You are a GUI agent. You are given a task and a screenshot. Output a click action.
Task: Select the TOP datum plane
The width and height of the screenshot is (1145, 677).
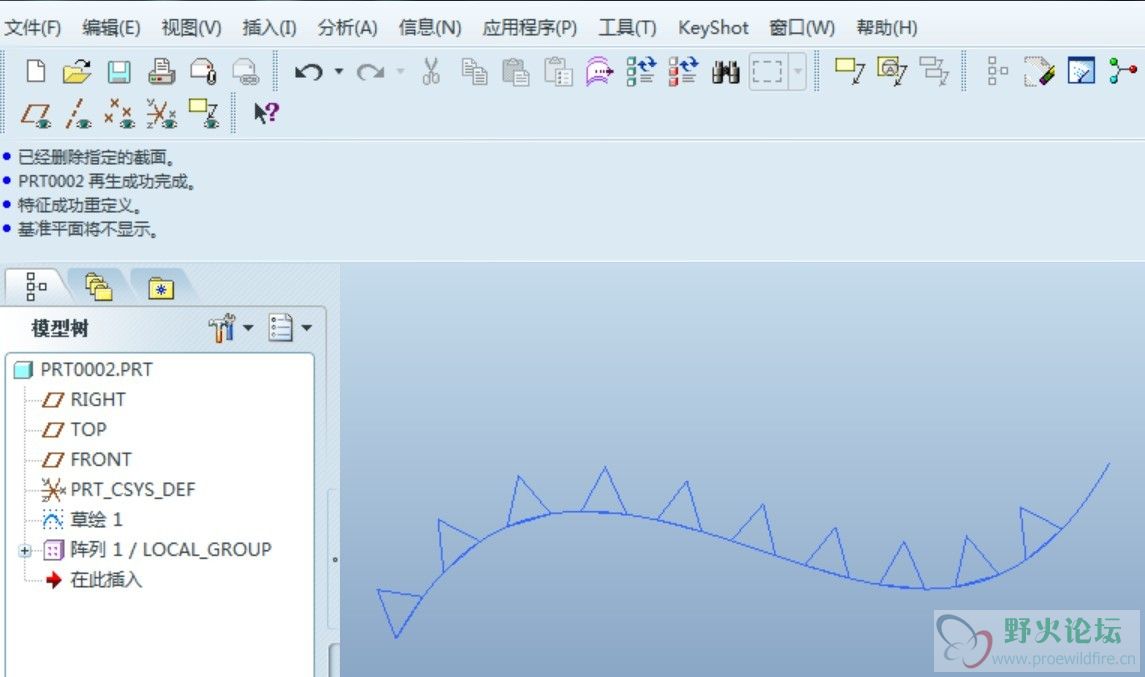(88, 429)
